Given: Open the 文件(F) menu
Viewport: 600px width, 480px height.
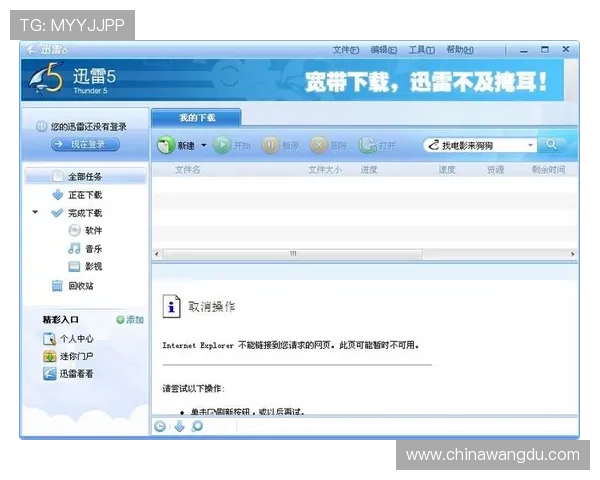Looking at the screenshot, I should [345, 50].
